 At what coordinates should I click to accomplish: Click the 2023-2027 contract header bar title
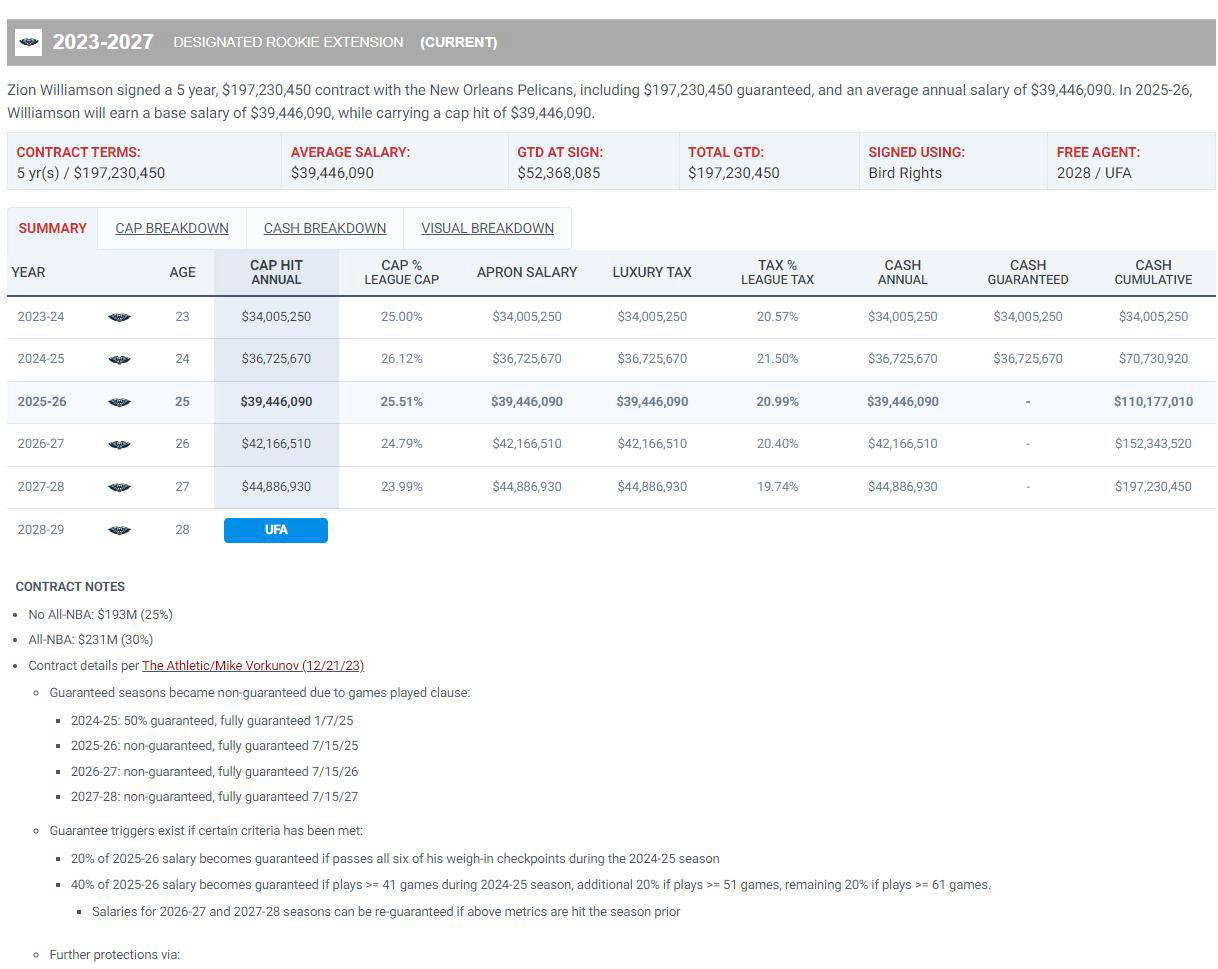pos(103,42)
